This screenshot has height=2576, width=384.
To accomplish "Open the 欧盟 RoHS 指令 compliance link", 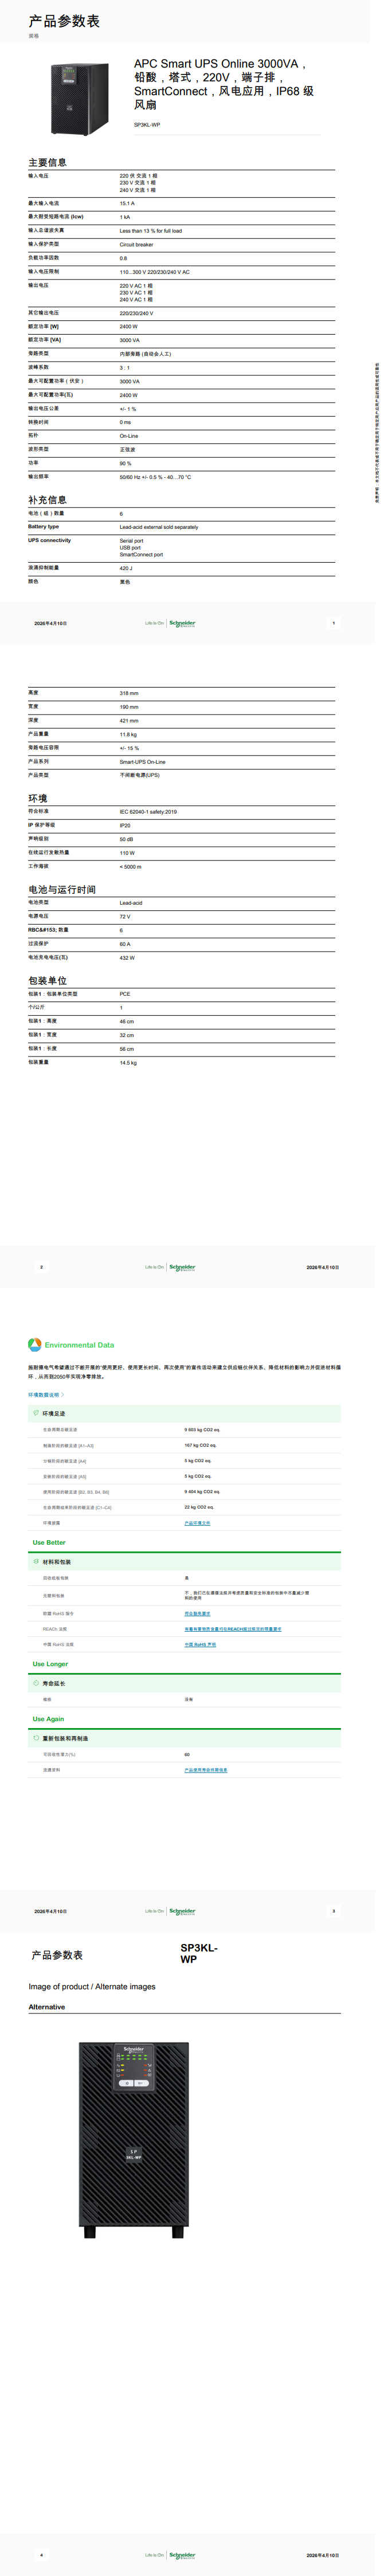I will pyautogui.click(x=197, y=1613).
